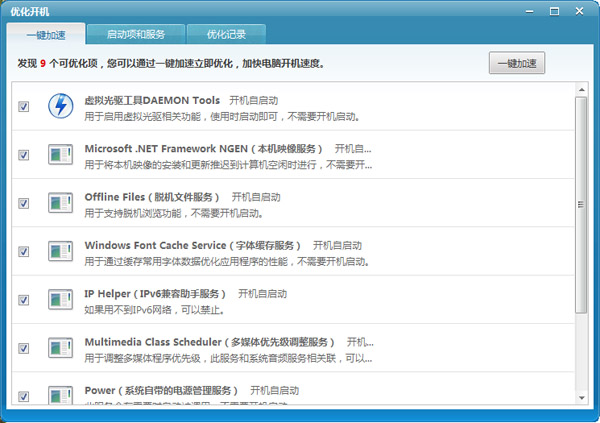Click the Offline Files service icon

(61, 203)
